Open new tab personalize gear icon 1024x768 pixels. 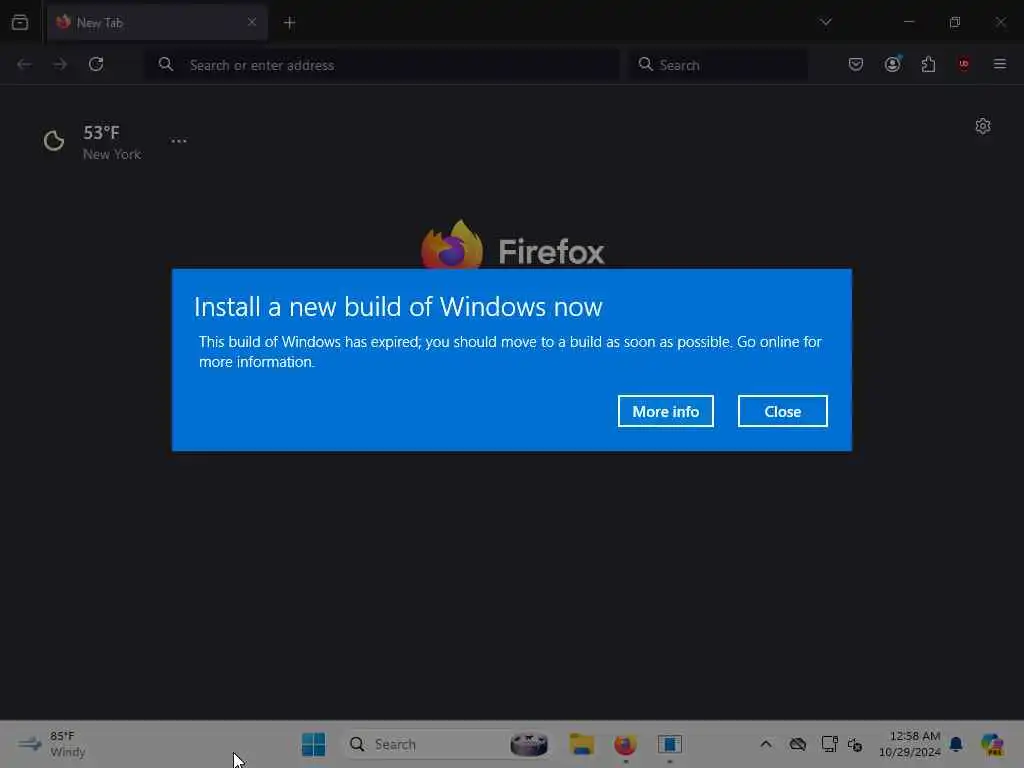click(983, 126)
